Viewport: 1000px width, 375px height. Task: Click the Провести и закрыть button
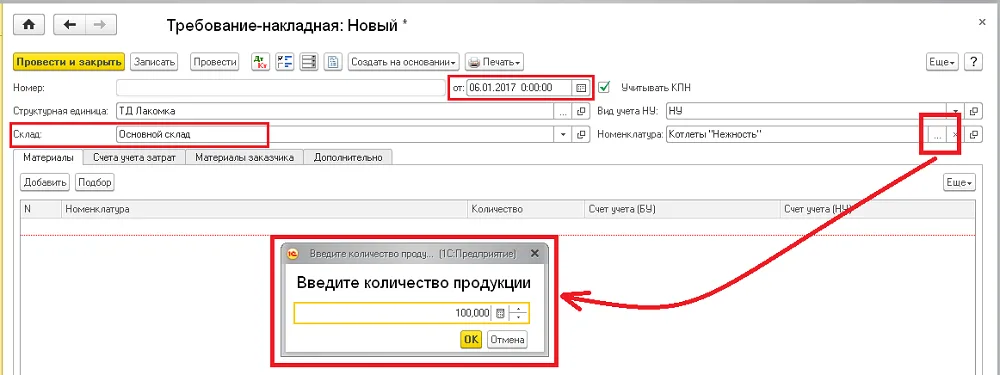(x=69, y=62)
